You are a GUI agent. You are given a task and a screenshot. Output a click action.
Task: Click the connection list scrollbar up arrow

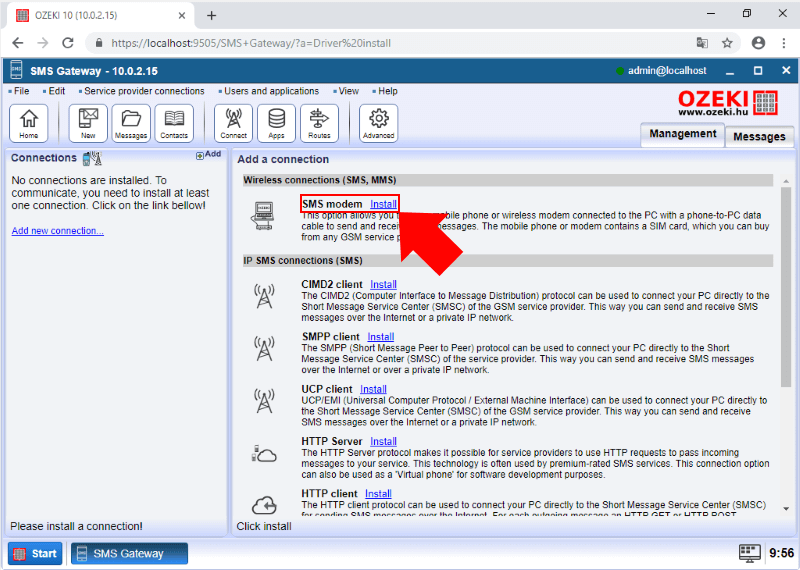(786, 181)
